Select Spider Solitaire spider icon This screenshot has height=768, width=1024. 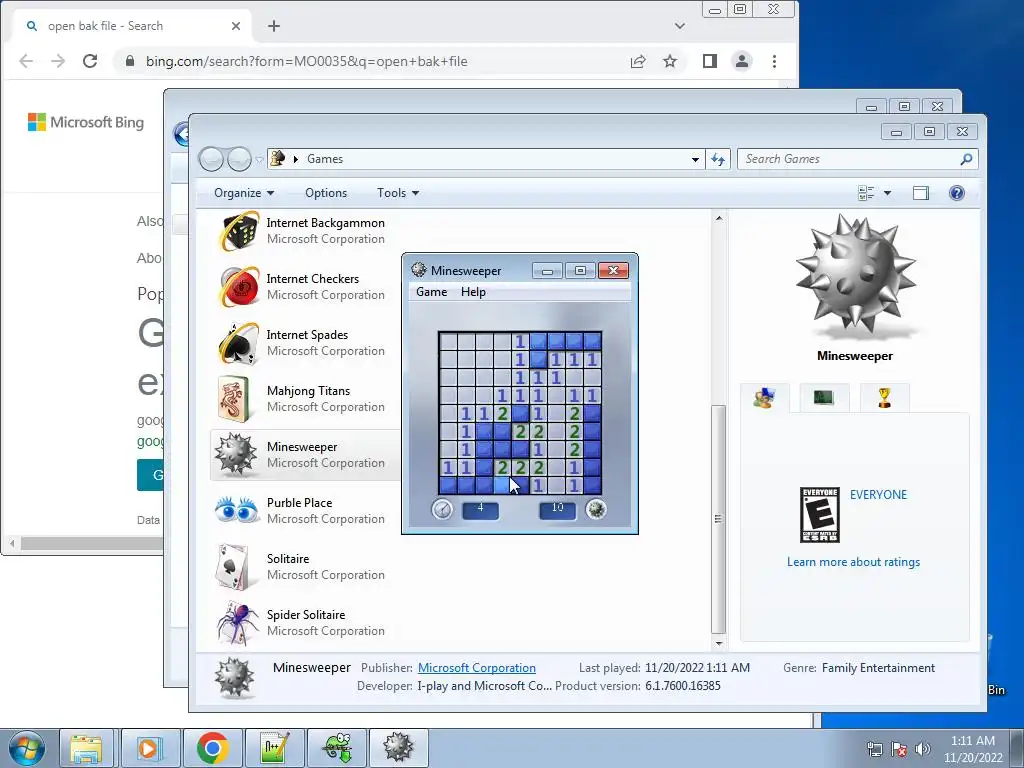coord(237,623)
